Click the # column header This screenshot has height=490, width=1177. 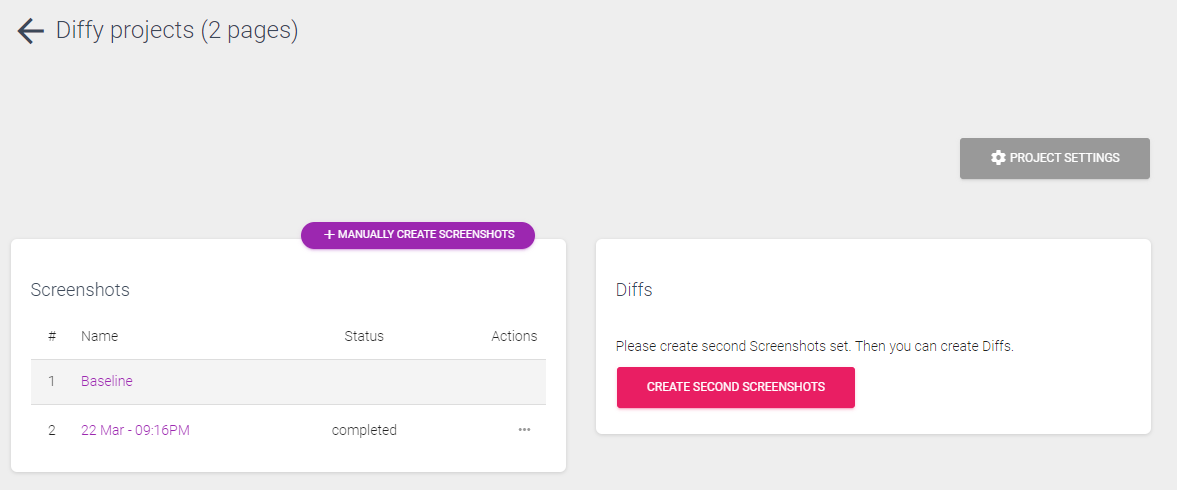tap(52, 336)
